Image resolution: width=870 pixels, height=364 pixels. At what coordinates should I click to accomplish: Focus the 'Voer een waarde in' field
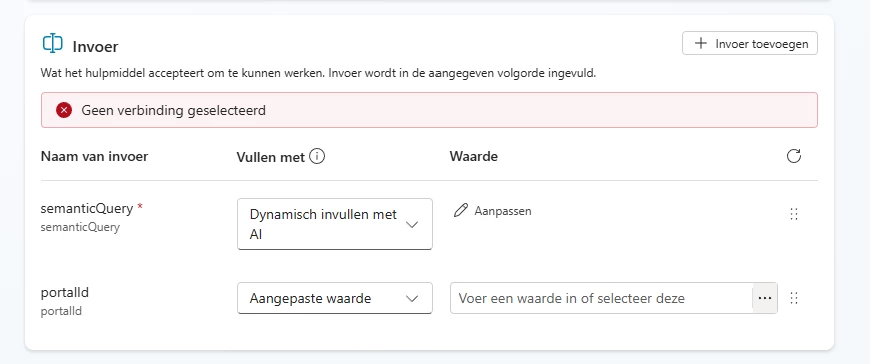tap(601, 298)
